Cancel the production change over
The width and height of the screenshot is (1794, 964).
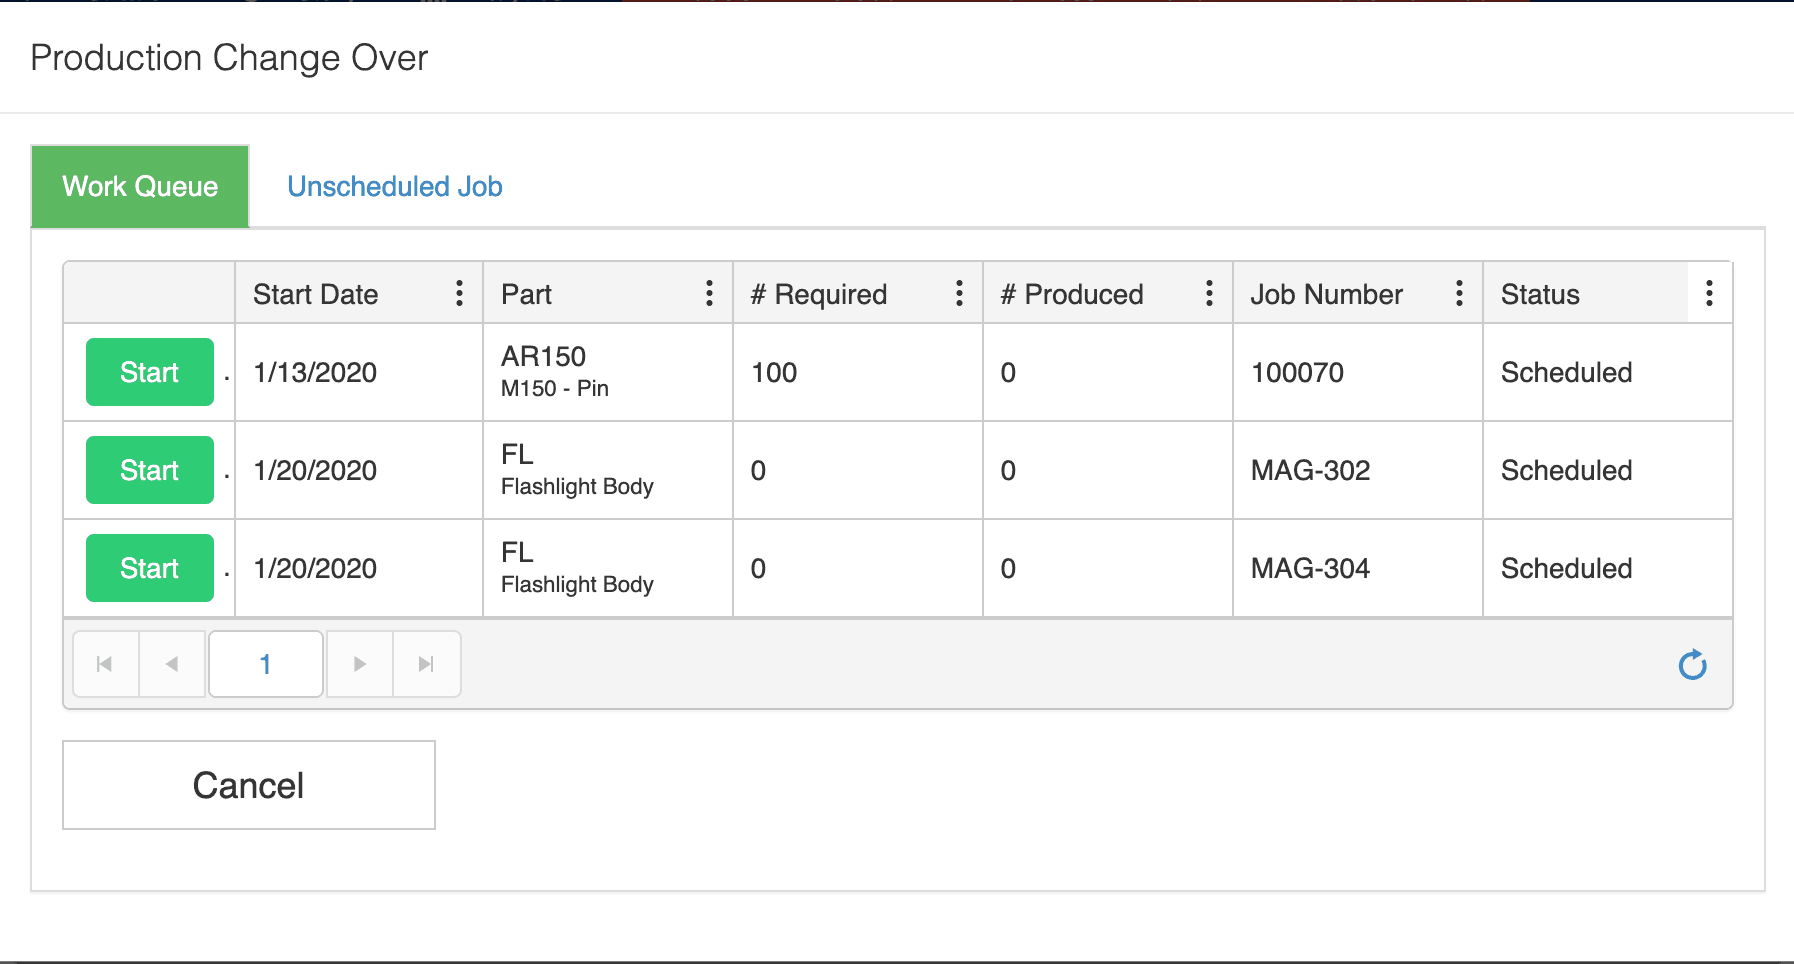click(248, 785)
